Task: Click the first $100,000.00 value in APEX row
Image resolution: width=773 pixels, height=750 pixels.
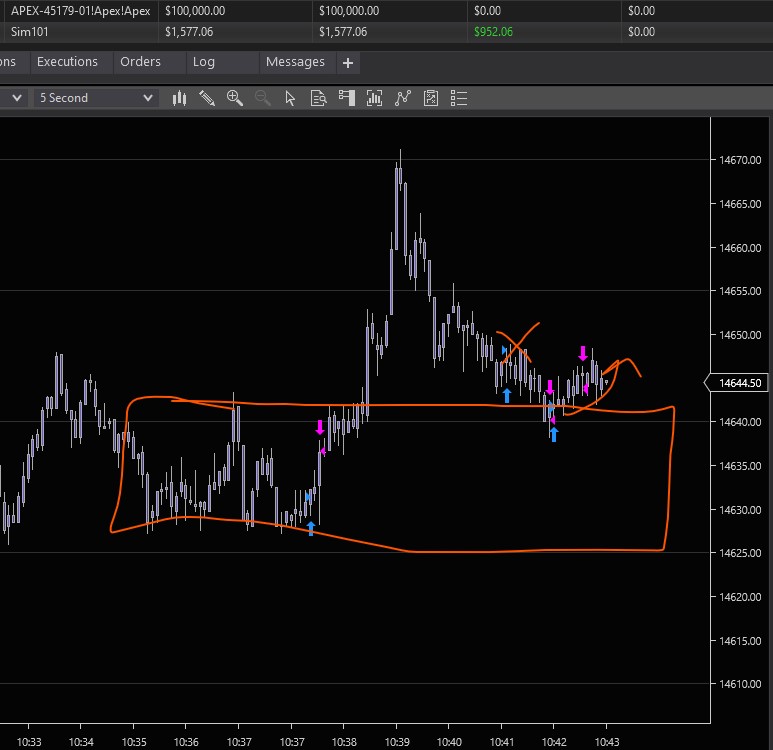Action: [195, 11]
